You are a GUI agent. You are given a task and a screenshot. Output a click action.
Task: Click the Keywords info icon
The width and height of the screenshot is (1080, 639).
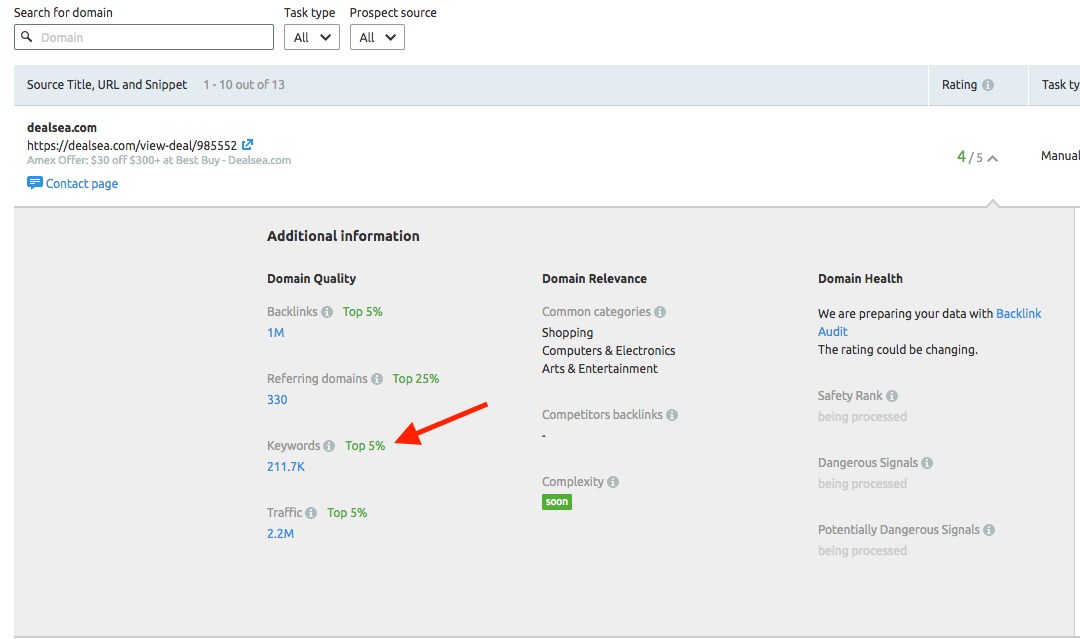329,446
